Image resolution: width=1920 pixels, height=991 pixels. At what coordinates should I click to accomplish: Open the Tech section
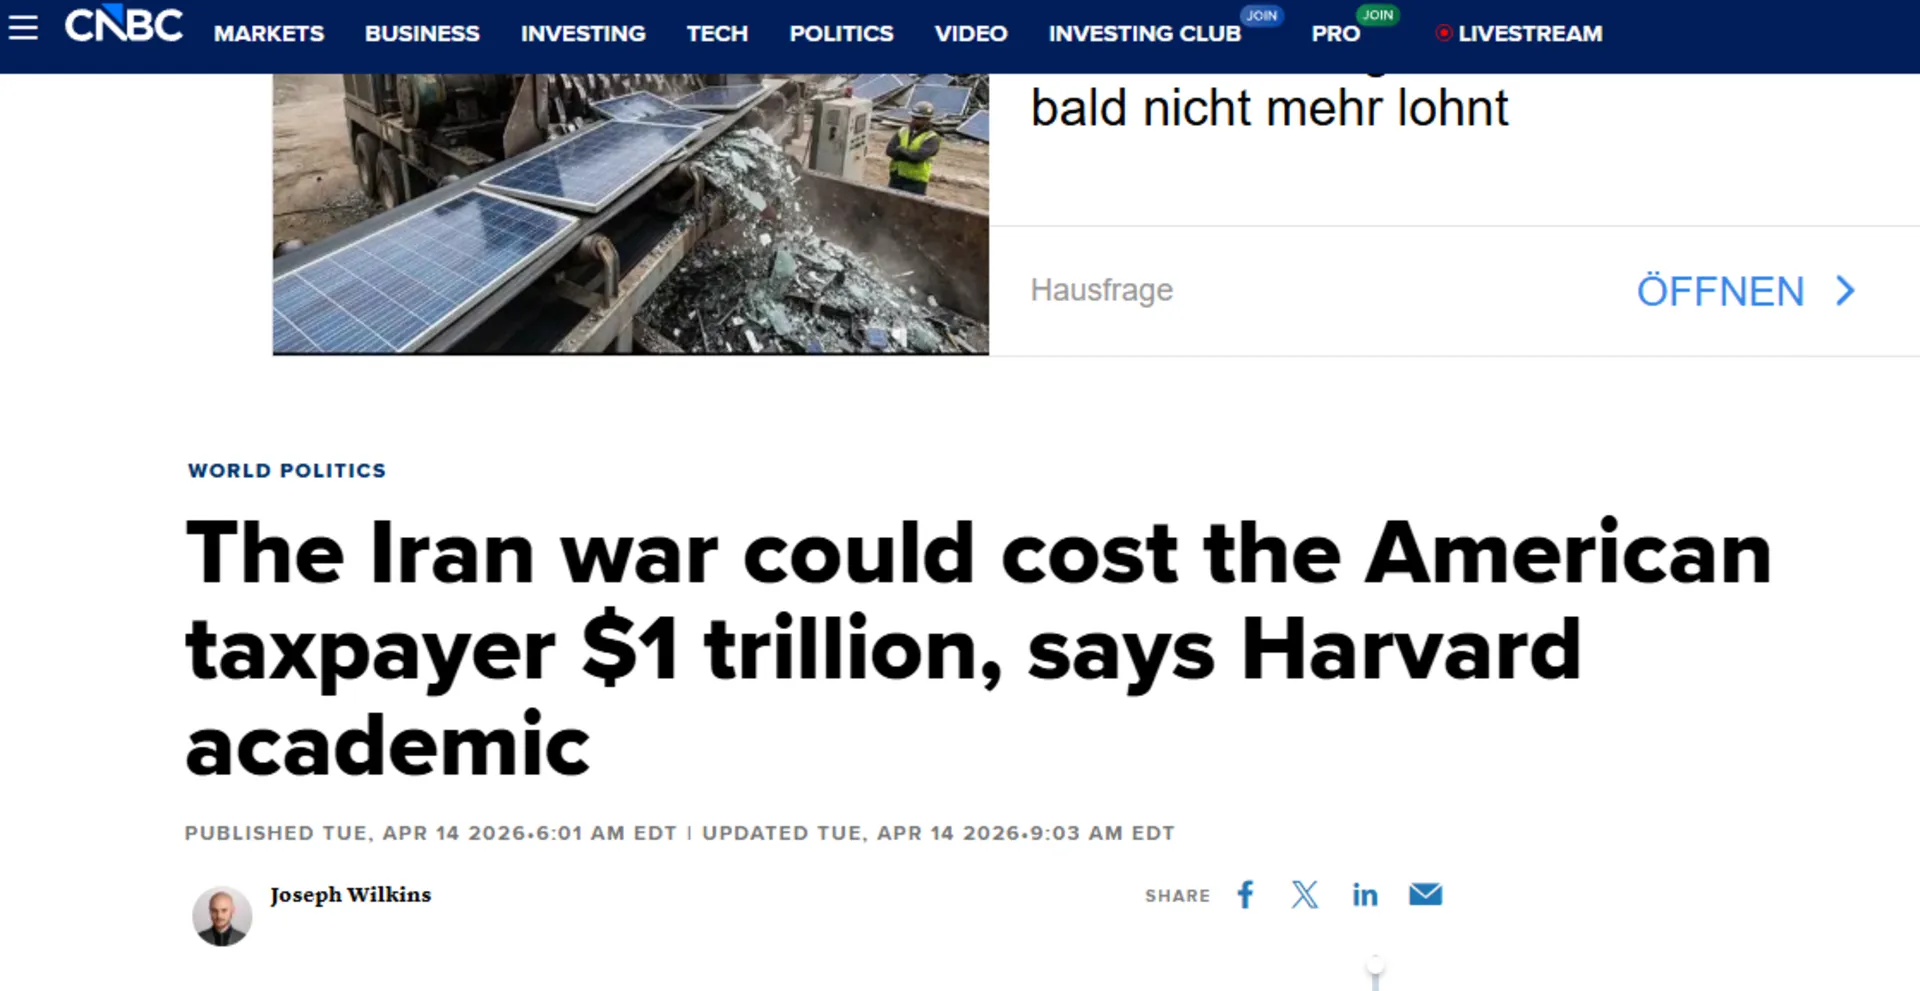point(717,33)
